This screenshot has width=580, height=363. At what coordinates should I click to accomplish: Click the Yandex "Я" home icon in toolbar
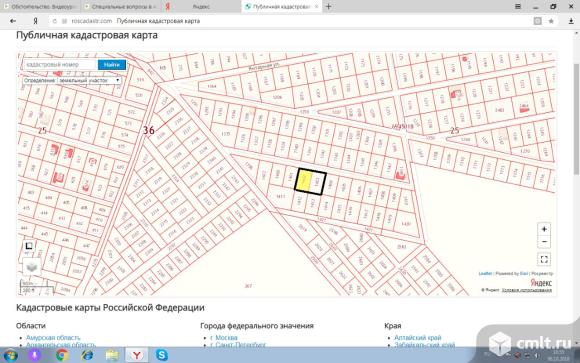coord(35,21)
